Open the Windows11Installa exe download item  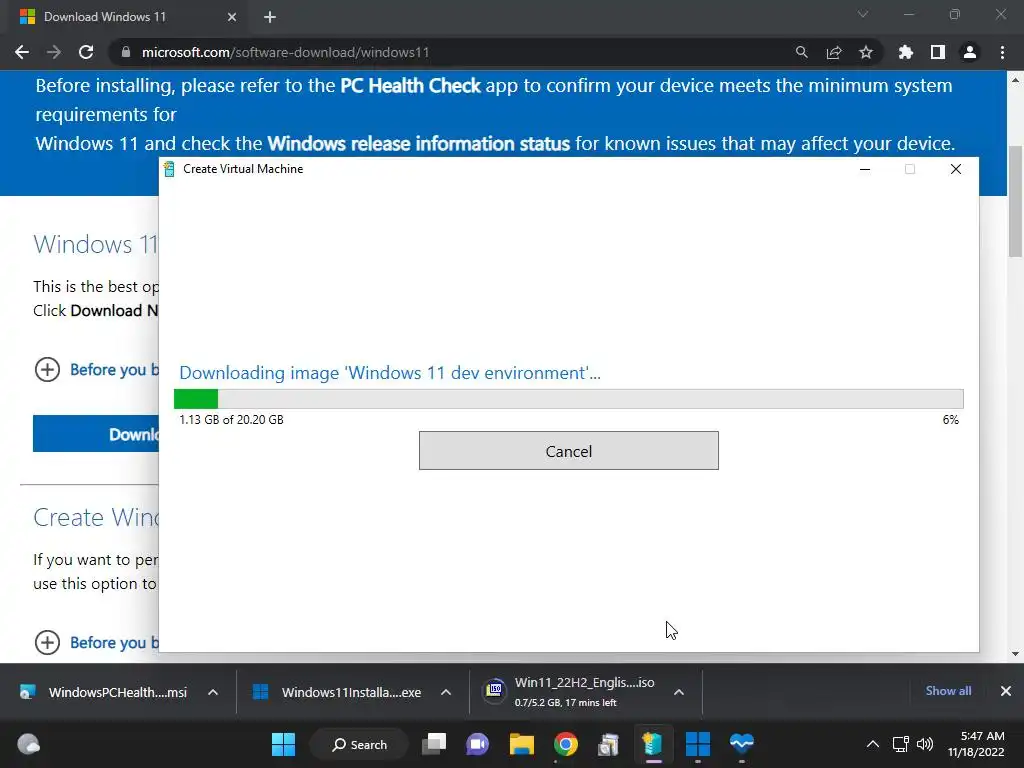pyautogui.click(x=336, y=692)
